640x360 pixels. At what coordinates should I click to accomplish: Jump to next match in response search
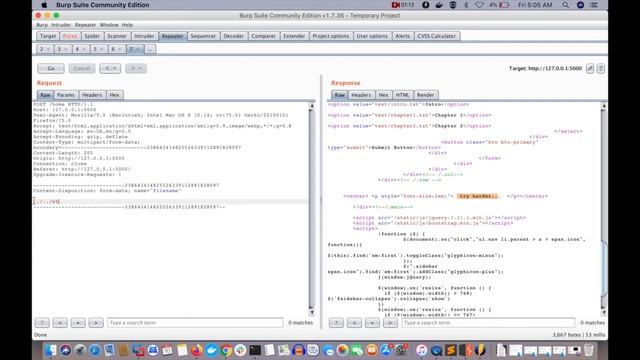click(390, 323)
